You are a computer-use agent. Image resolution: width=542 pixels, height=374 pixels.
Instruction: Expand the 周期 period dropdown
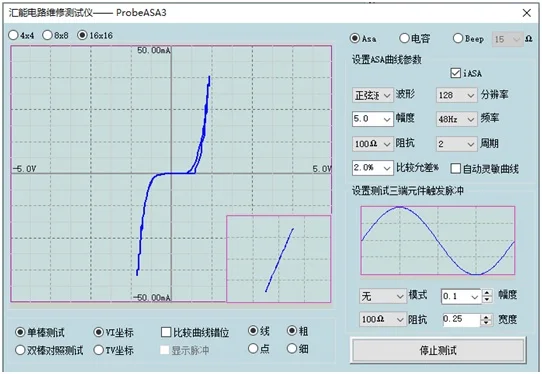pyautogui.click(x=456, y=143)
